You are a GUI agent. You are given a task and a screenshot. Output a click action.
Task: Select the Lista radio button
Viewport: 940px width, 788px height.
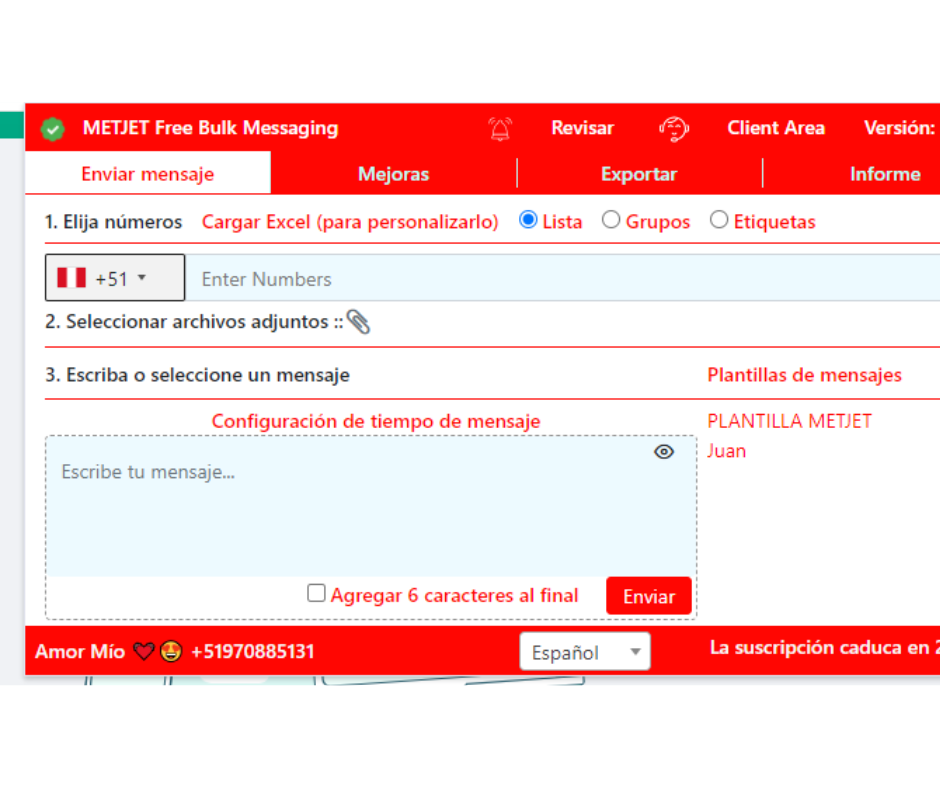point(528,220)
